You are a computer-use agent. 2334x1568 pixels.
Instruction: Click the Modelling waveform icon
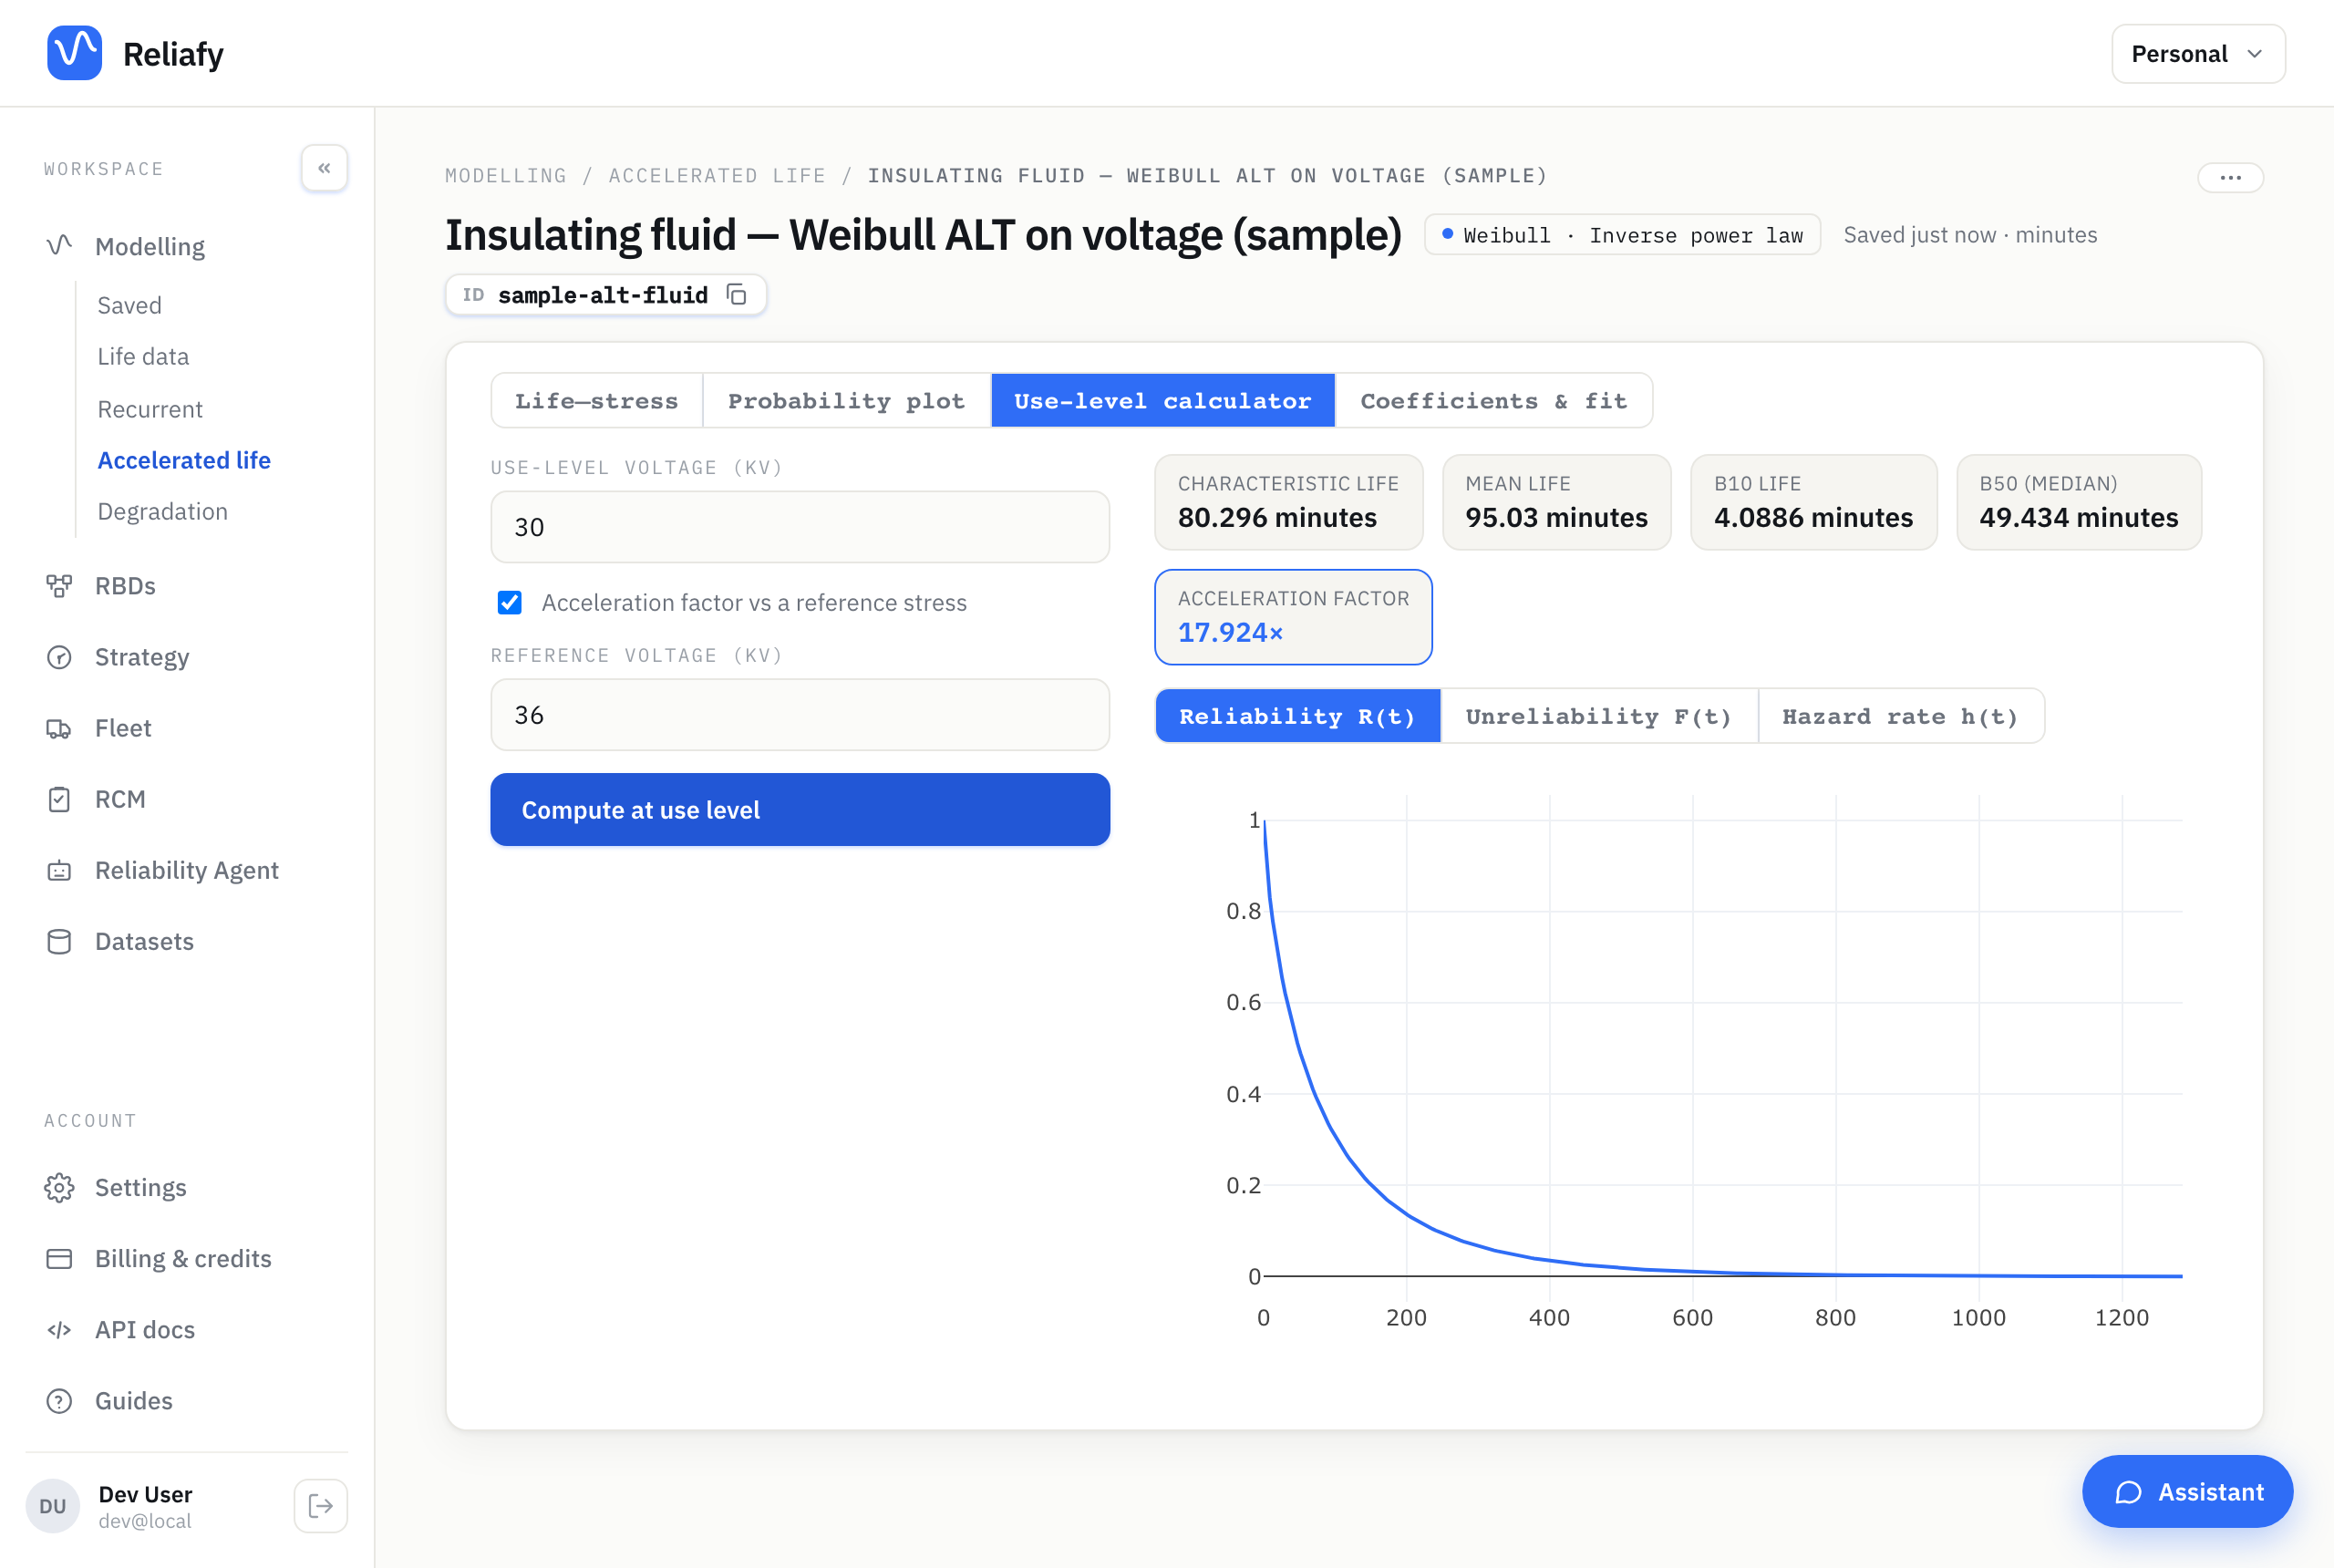click(x=59, y=246)
